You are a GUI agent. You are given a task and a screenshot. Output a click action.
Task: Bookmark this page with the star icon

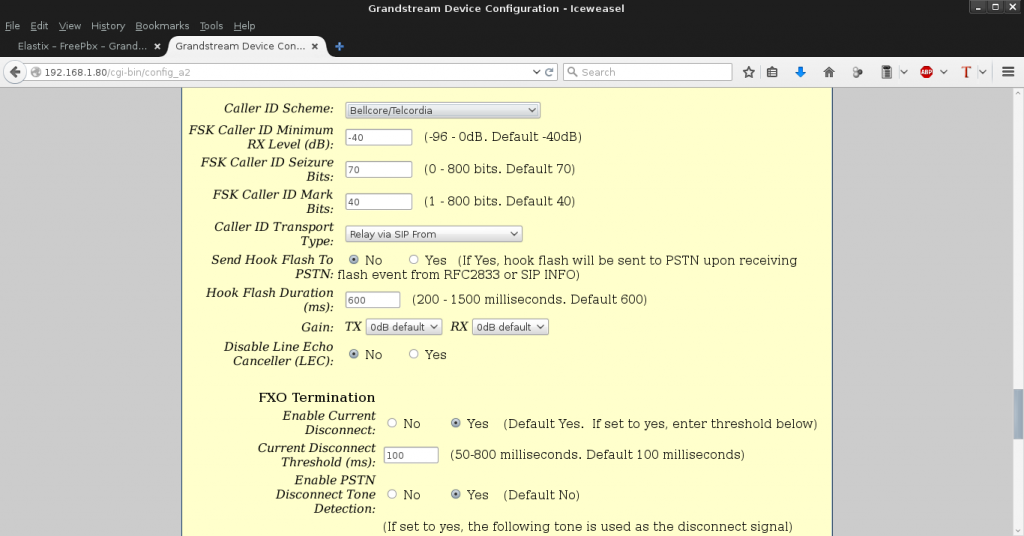(749, 72)
